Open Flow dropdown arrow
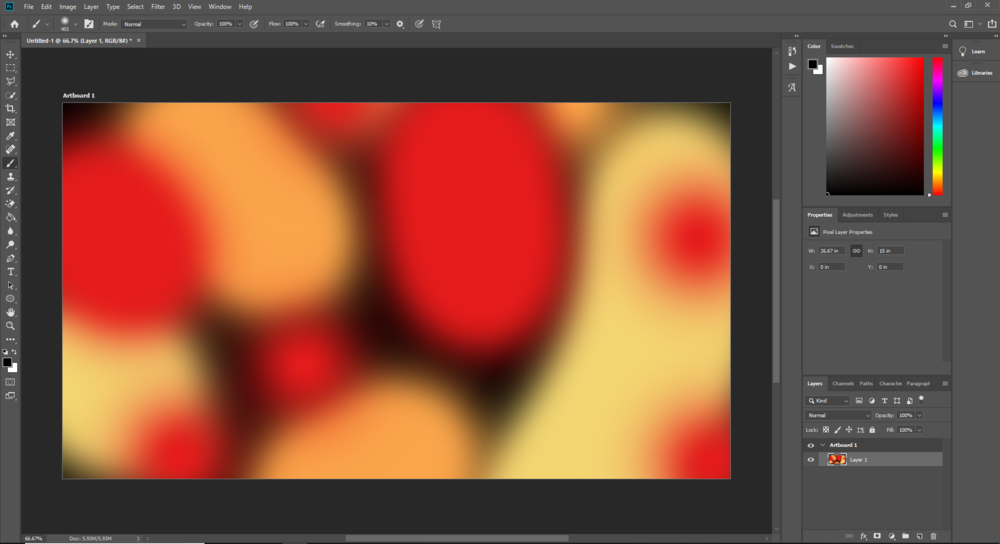 (305, 24)
